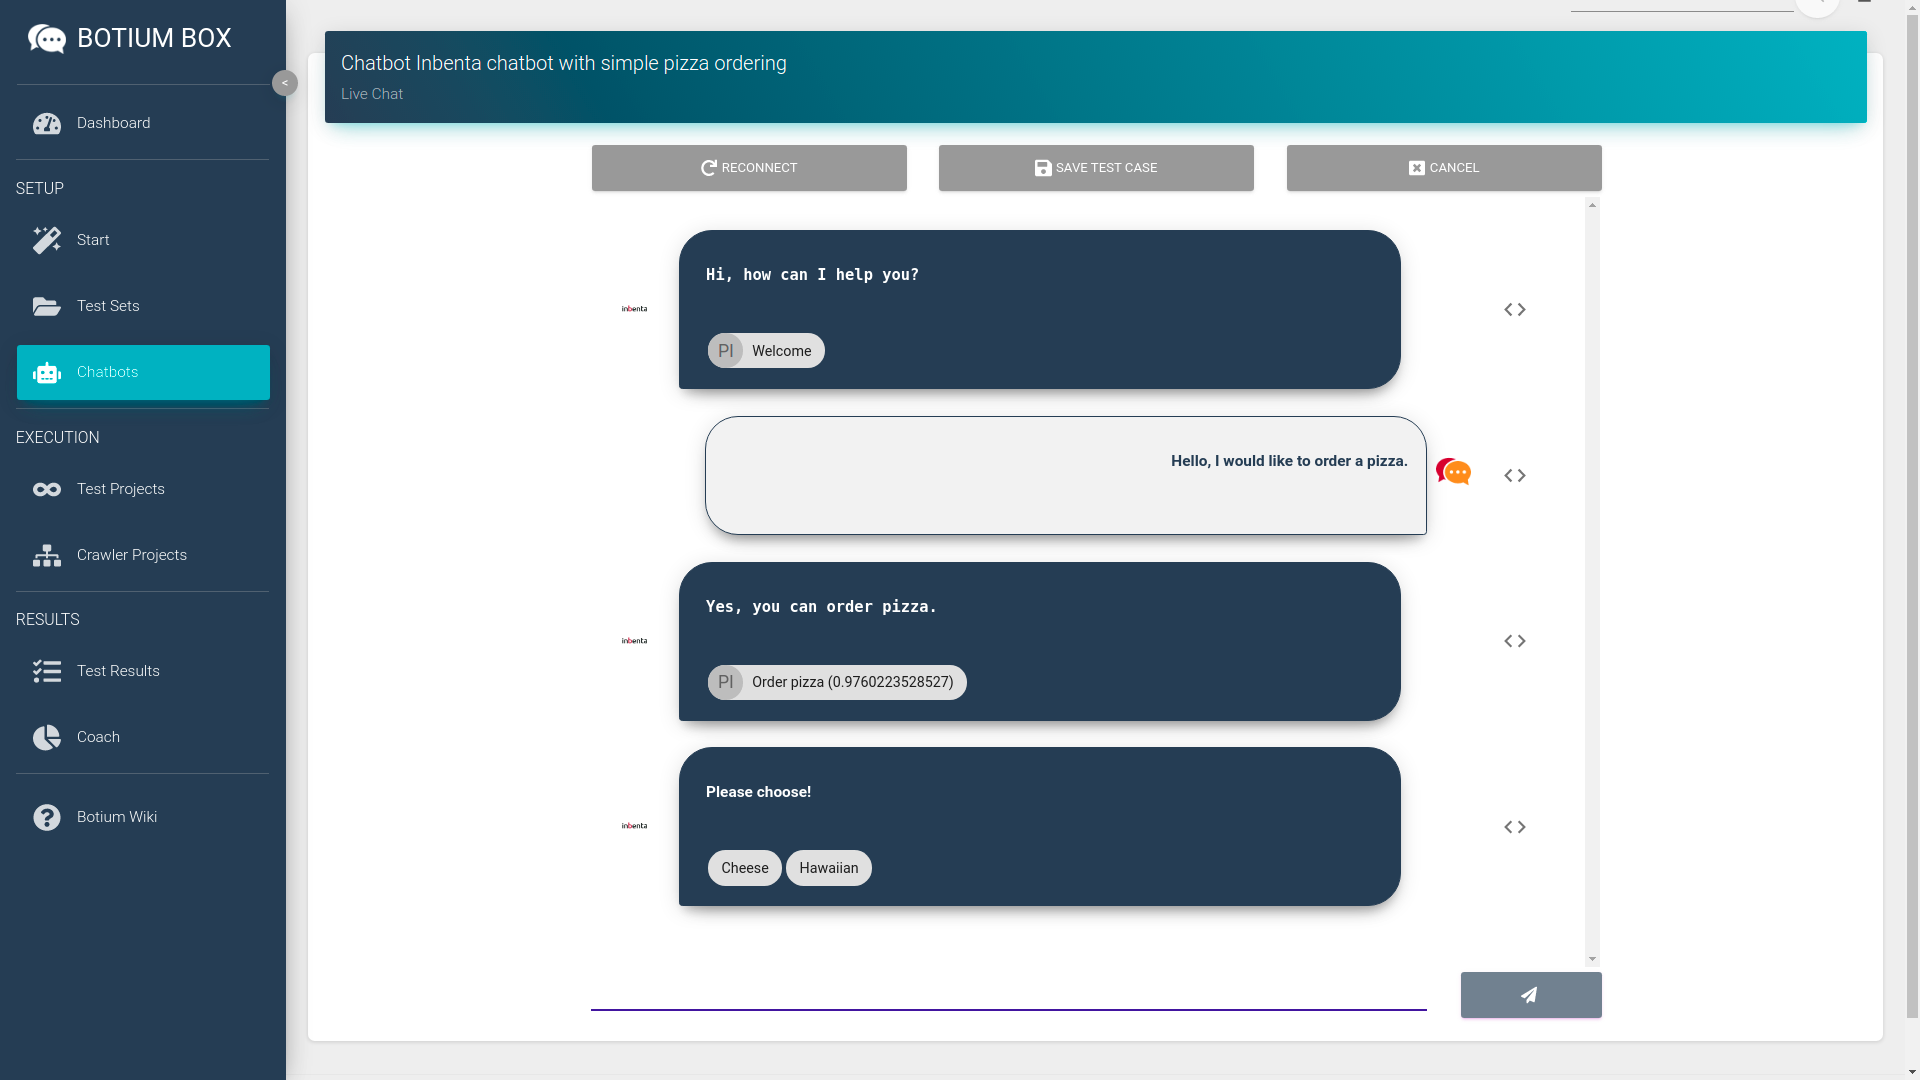The width and height of the screenshot is (1920, 1080).
Task: Click the Test Projects infinity icon
Action: click(47, 490)
